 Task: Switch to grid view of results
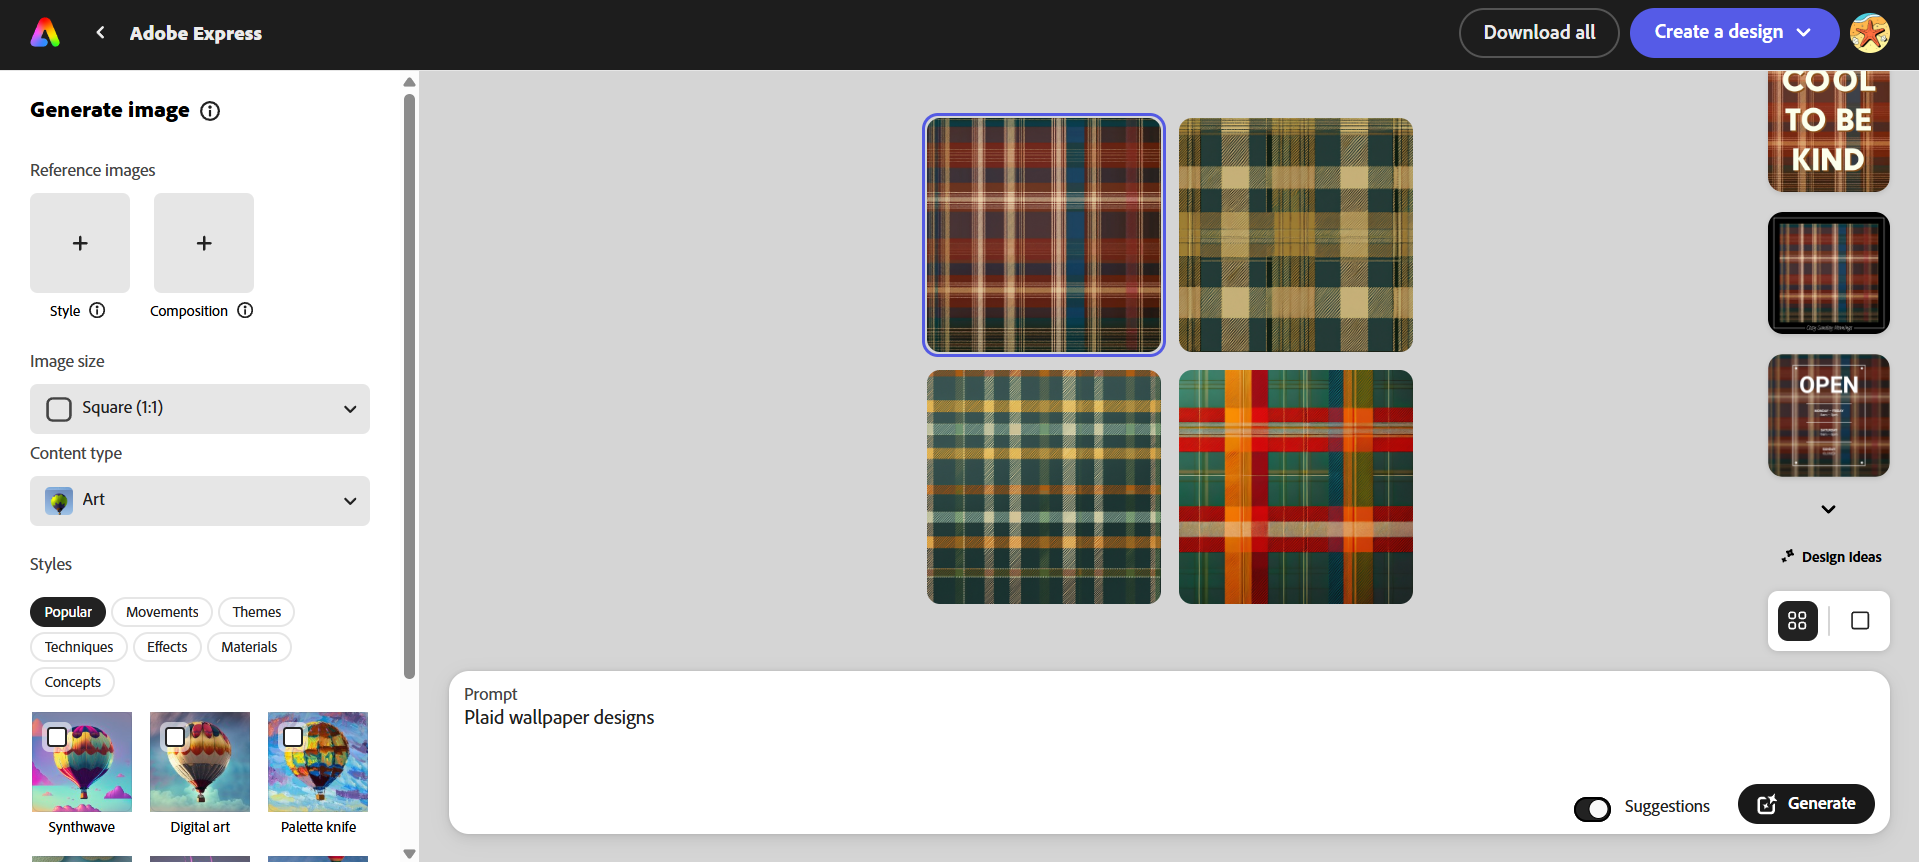coord(1797,621)
